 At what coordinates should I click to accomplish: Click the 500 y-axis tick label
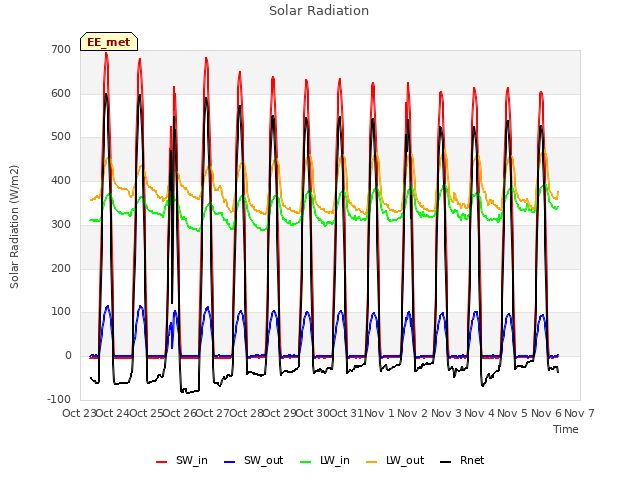coord(61,137)
